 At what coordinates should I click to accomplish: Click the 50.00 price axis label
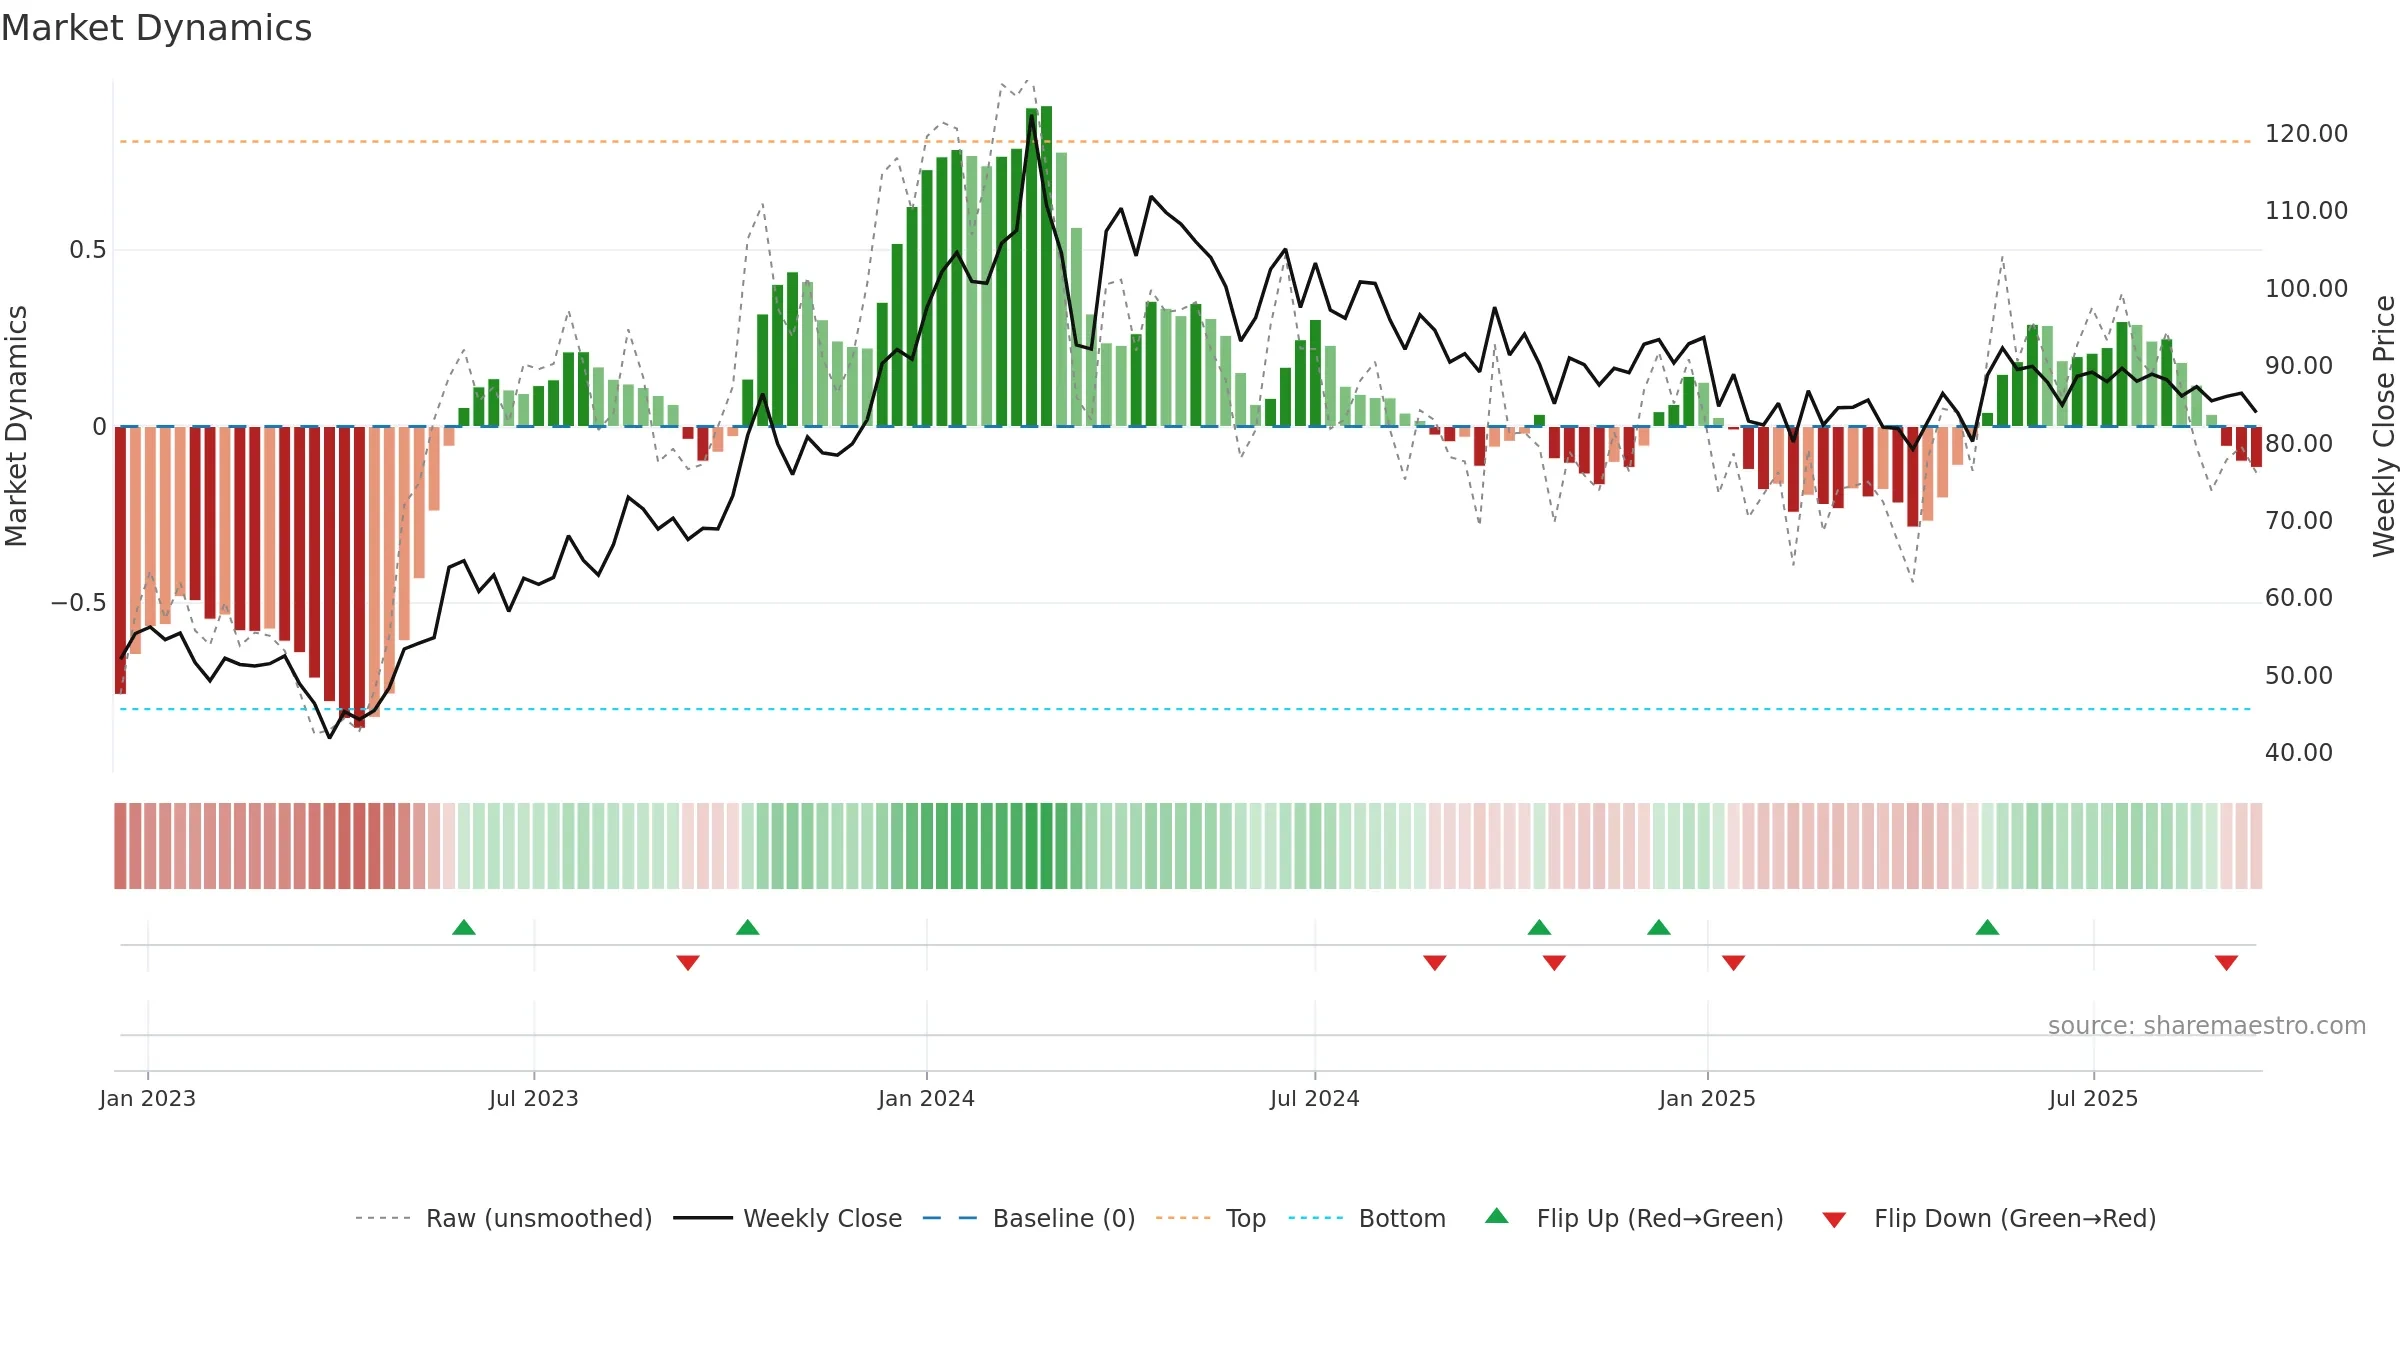[2299, 676]
